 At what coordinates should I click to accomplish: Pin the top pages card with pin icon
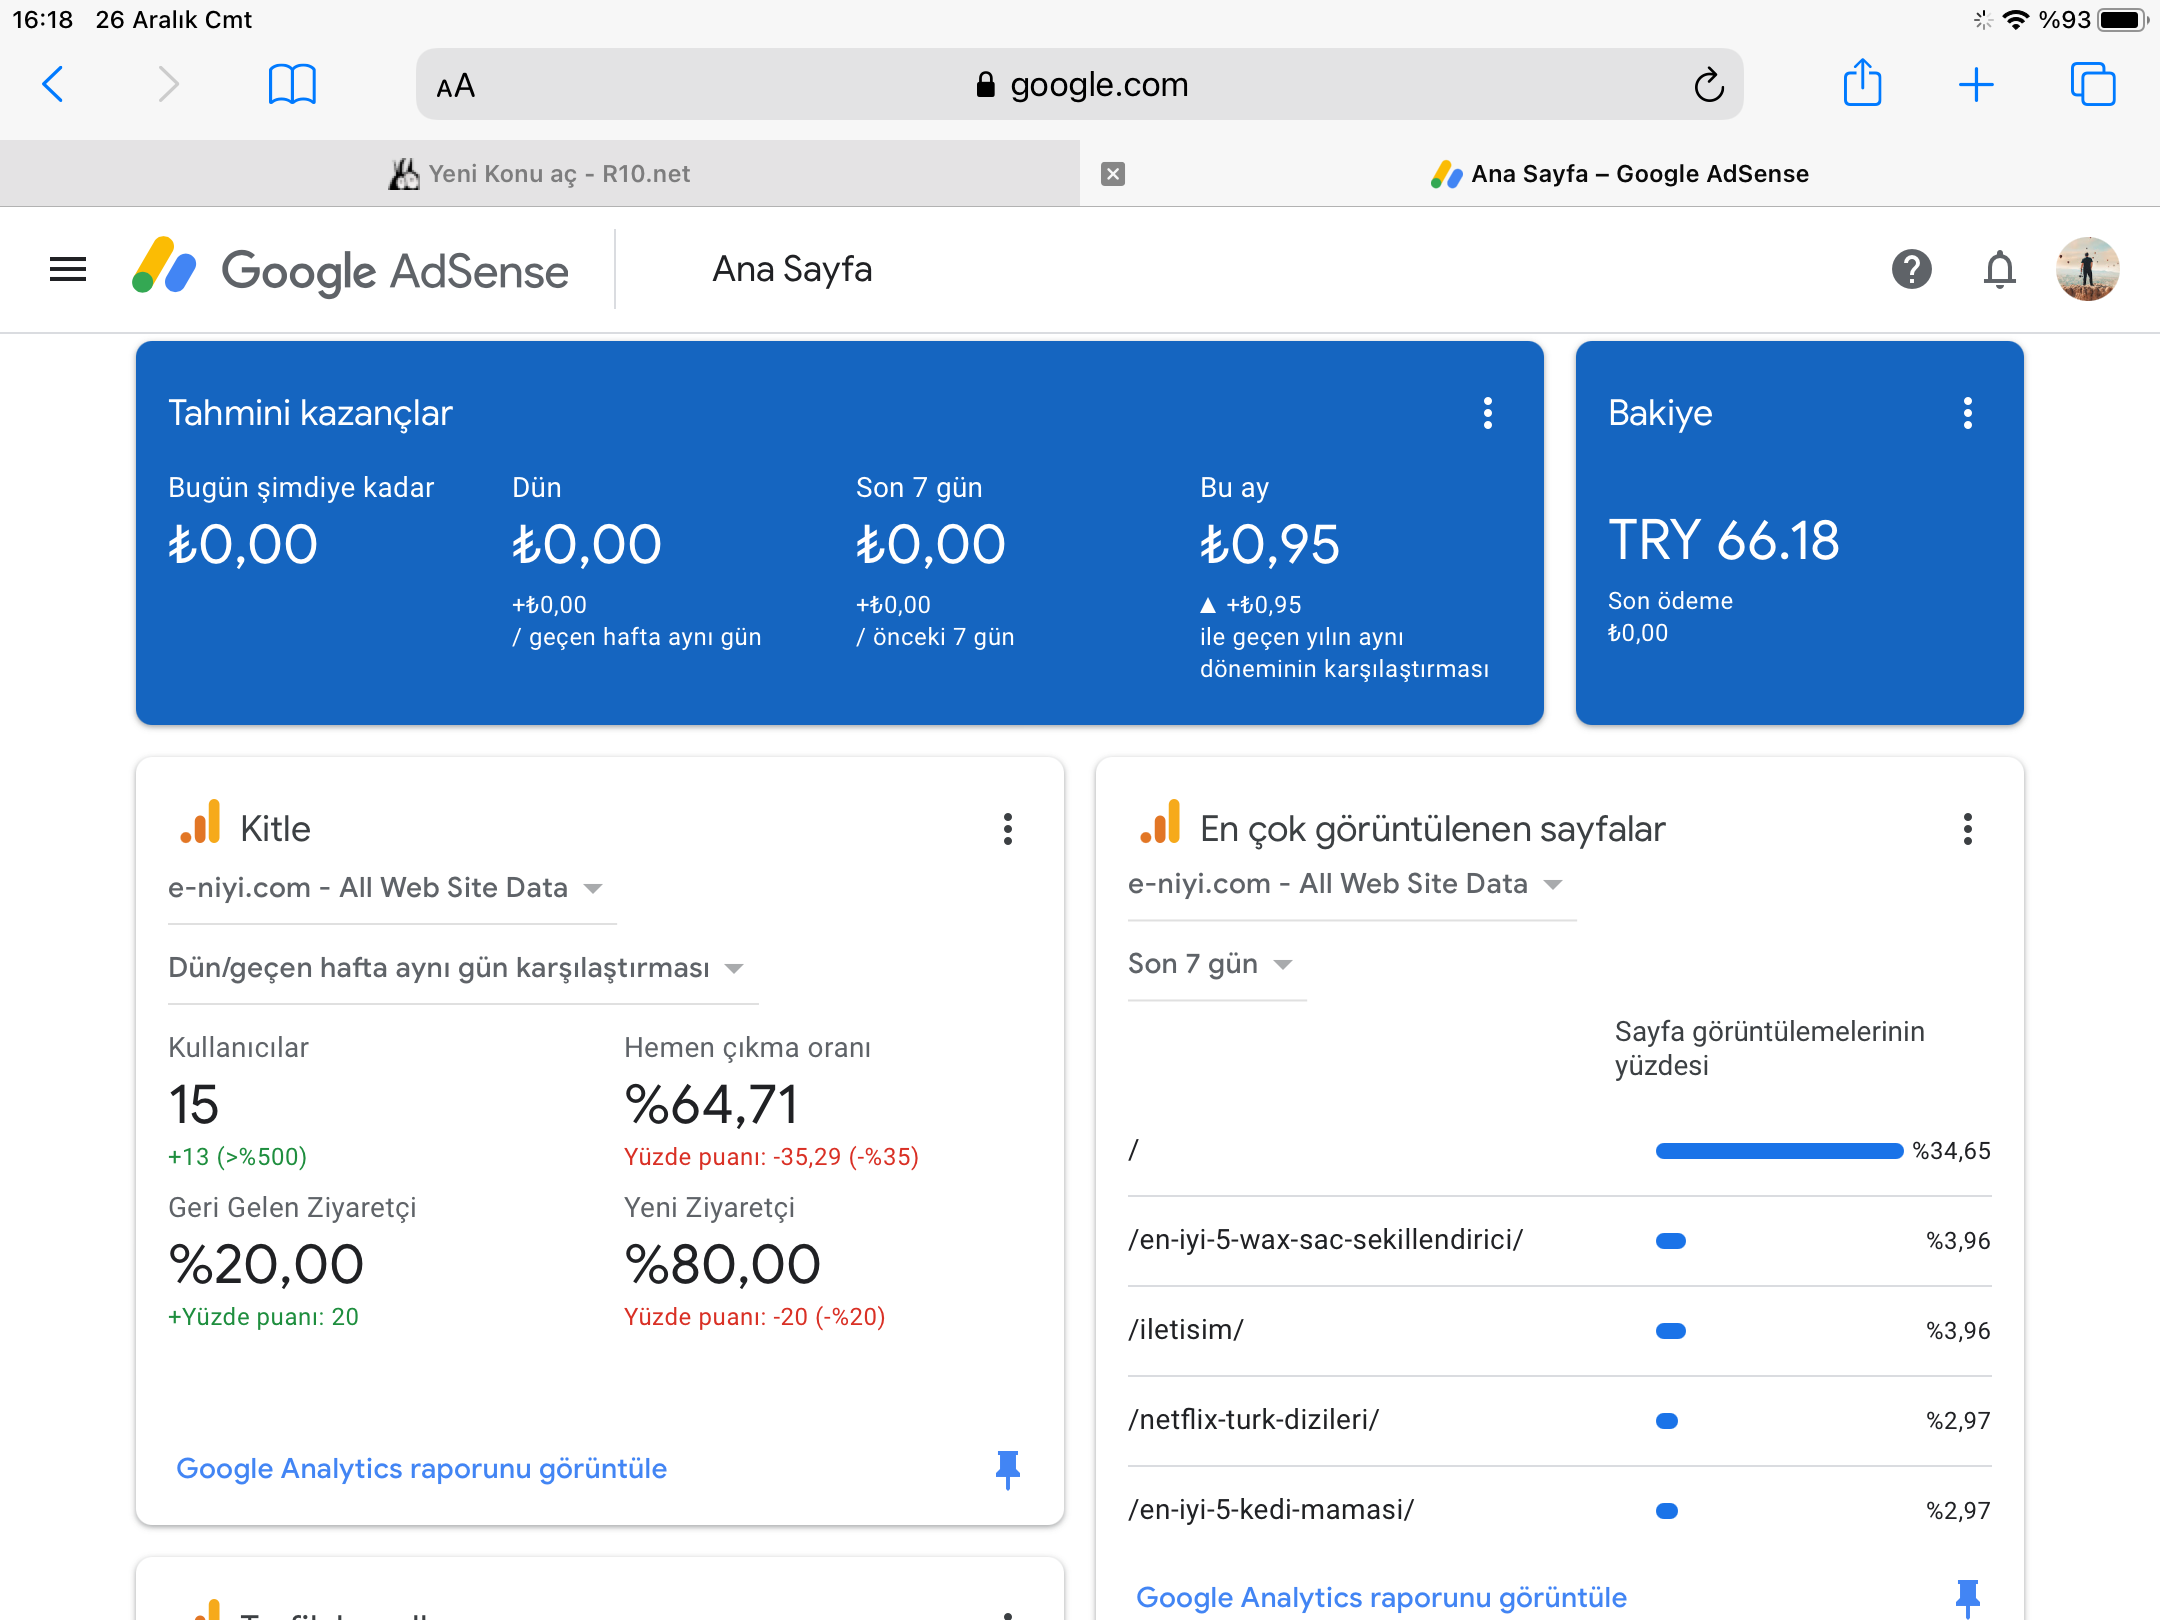point(1968,1598)
